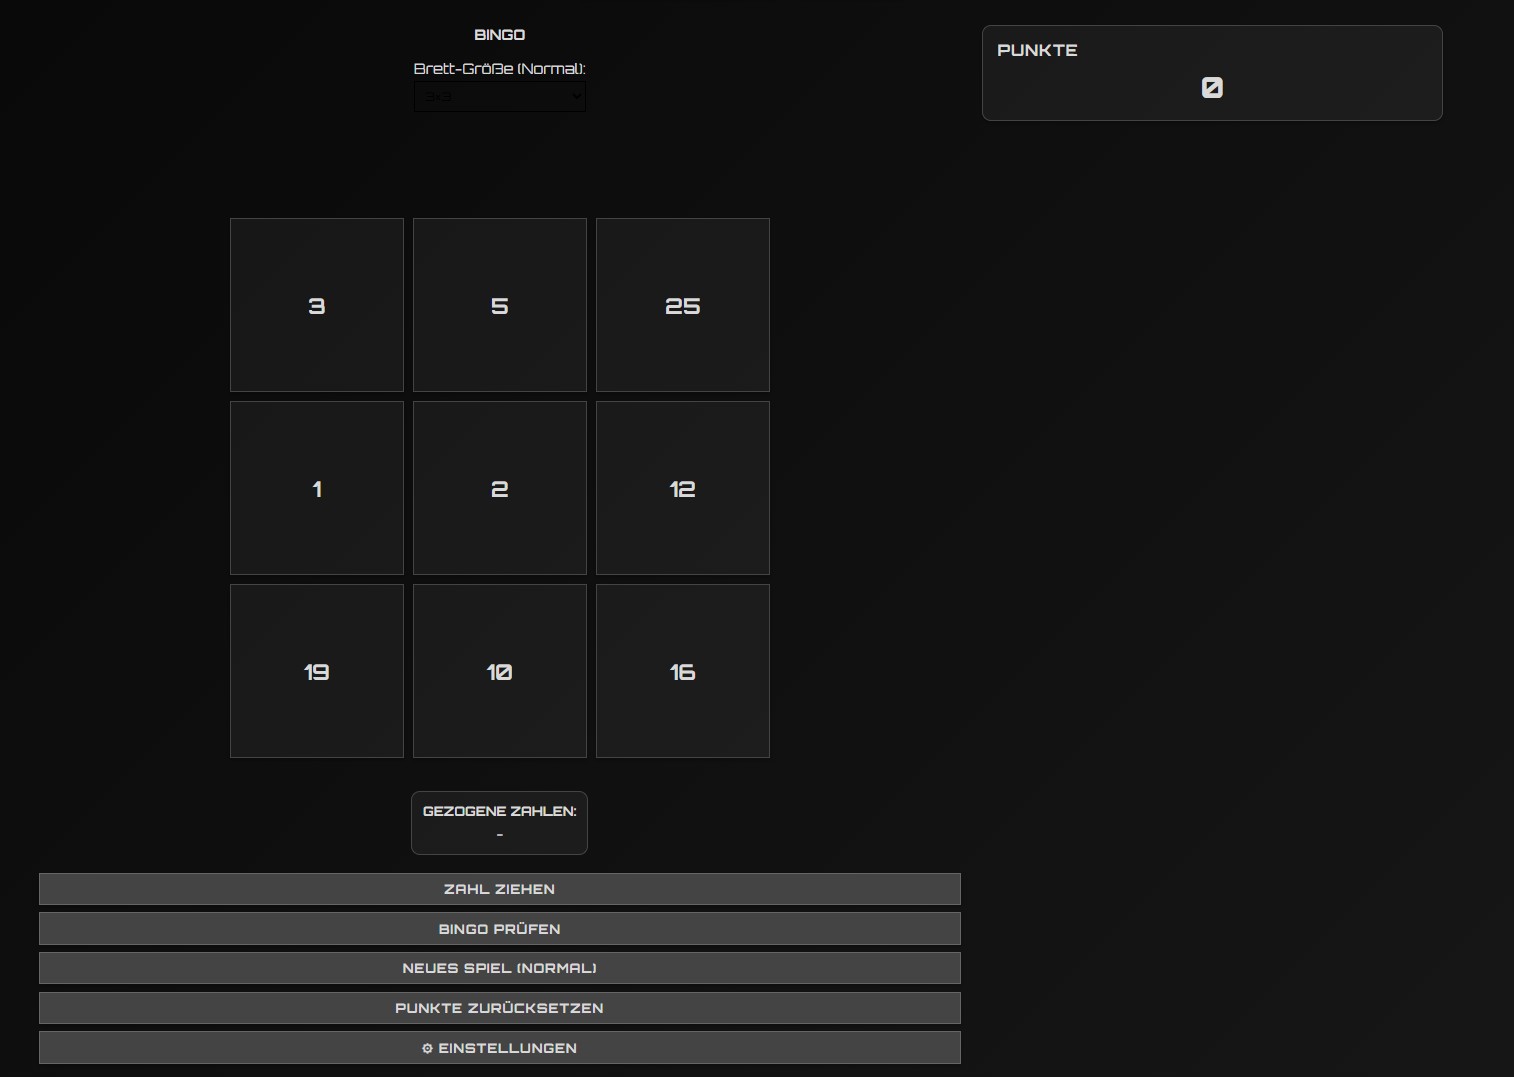This screenshot has width=1514, height=1077.
Task: Click the Brett-Größe (Normal) label
Action: pyautogui.click(x=499, y=69)
